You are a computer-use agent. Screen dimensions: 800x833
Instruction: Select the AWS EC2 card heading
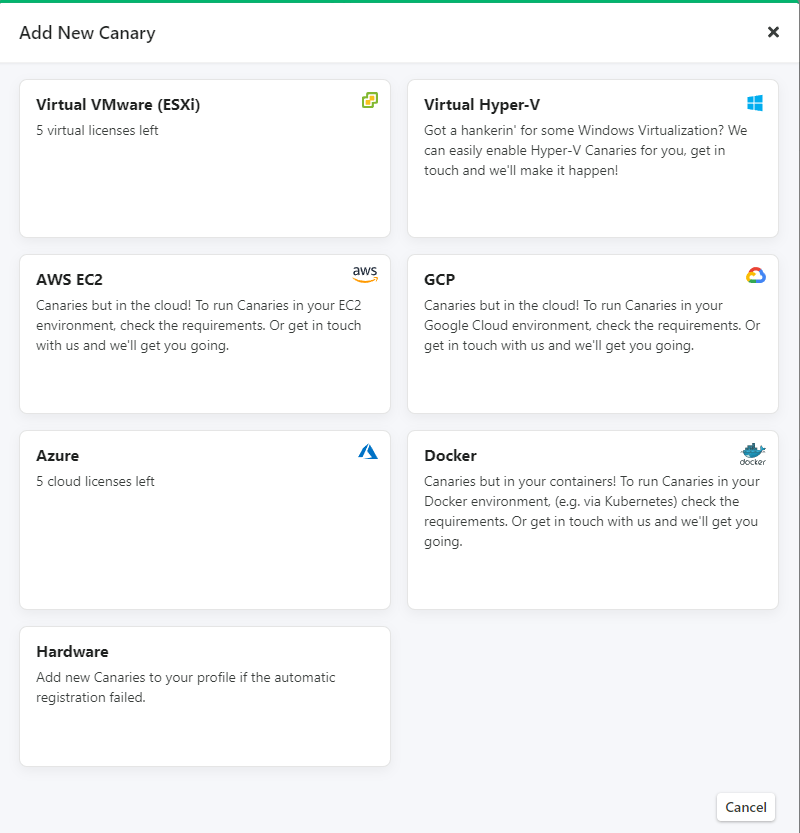coord(69,280)
